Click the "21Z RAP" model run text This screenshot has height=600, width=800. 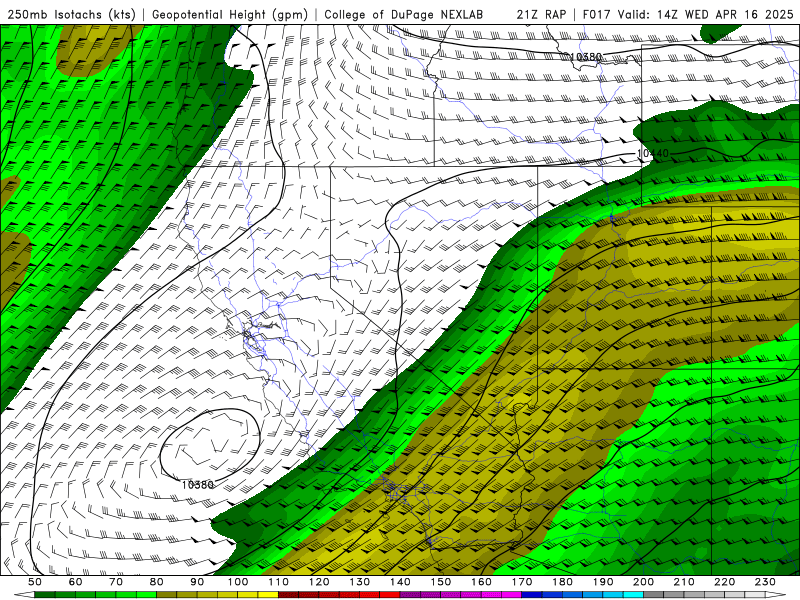541,14
